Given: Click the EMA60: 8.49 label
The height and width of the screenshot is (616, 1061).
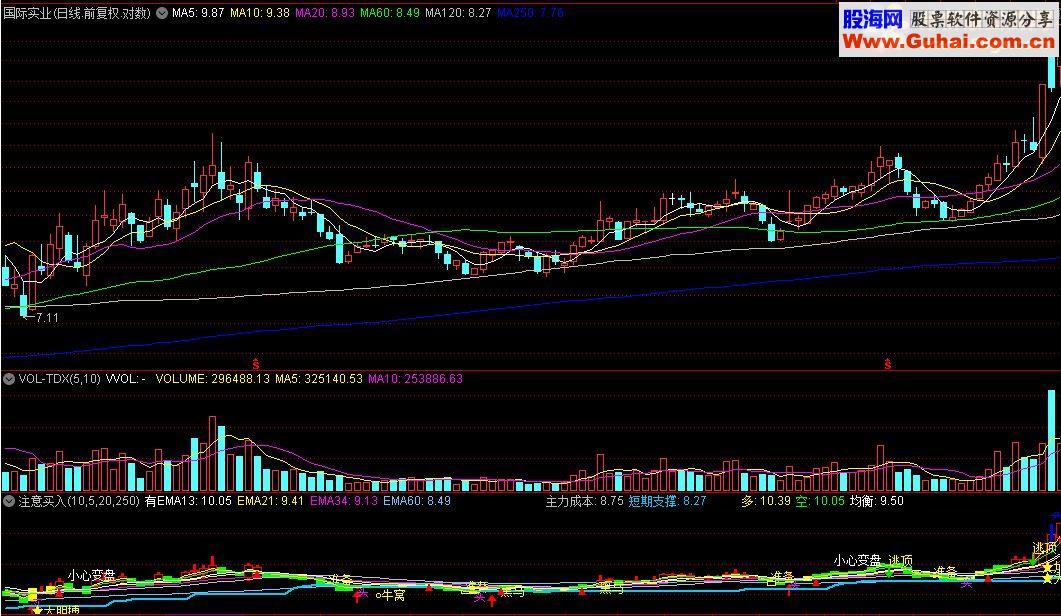Looking at the screenshot, I should tap(417, 501).
